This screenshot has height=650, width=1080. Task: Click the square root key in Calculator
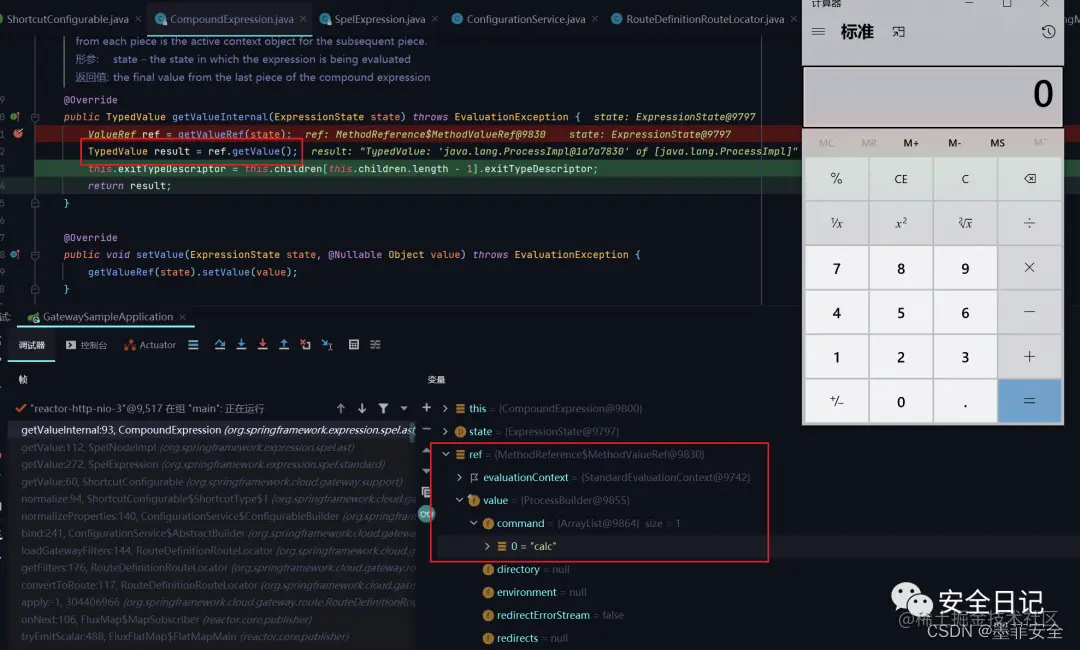[965, 222]
